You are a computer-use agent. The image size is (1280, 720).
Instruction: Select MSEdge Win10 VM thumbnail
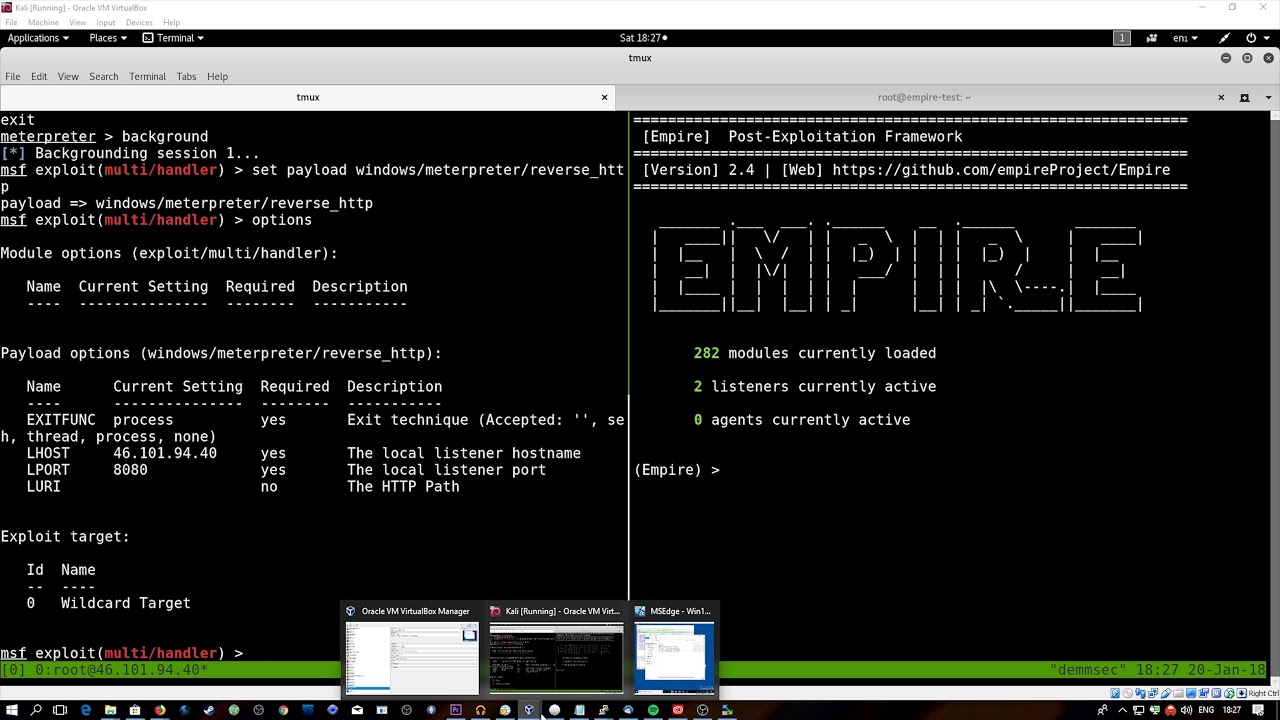[675, 649]
